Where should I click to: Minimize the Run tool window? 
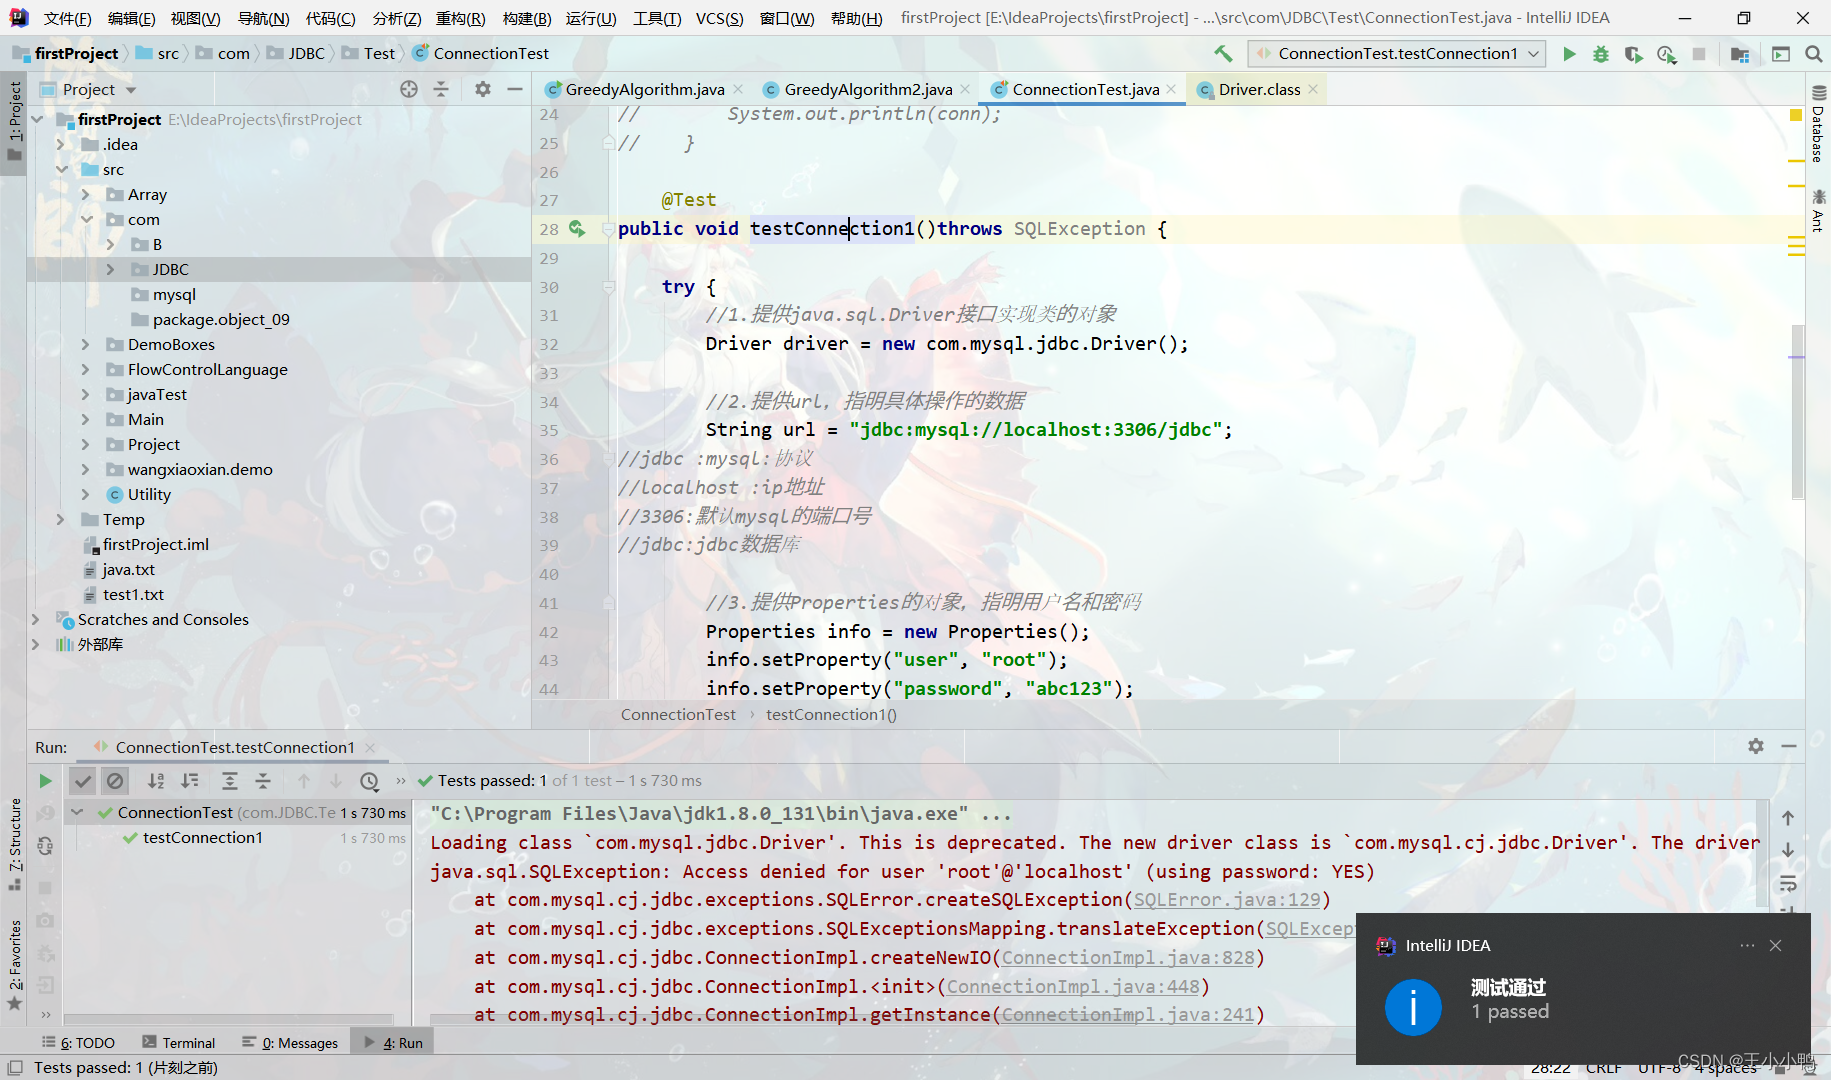1789,746
